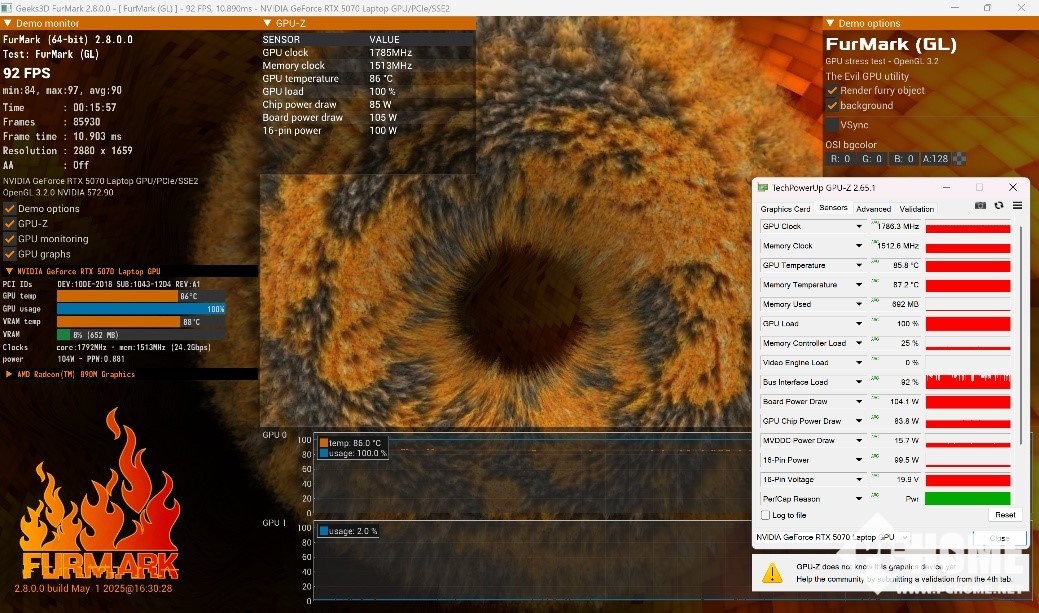The height and width of the screenshot is (613, 1039).
Task: Open the GPU Chip Power Draw dropdown
Action: pos(859,421)
